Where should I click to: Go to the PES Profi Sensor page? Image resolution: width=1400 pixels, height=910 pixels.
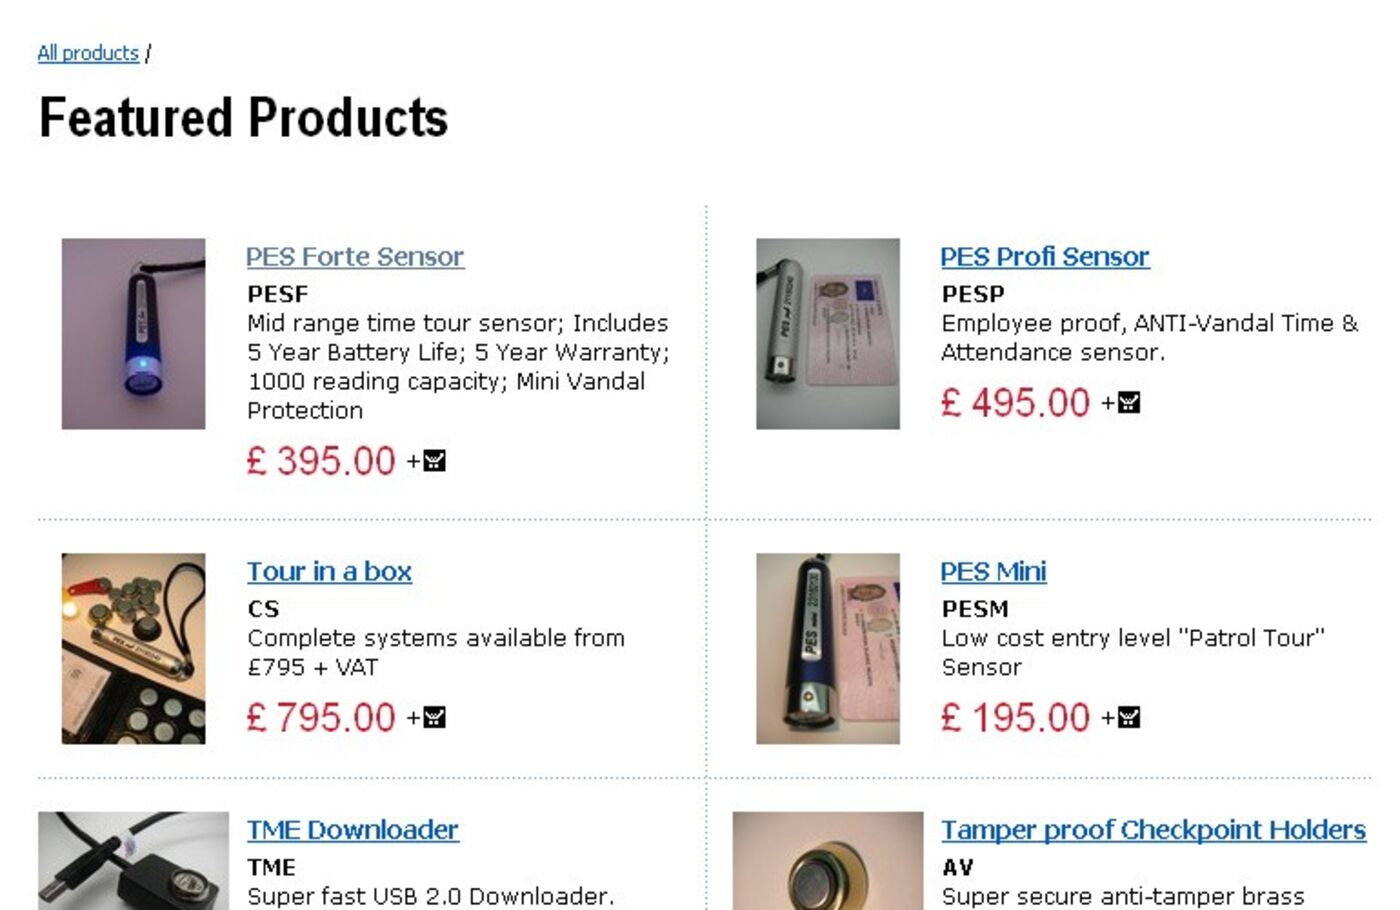pos(1044,257)
